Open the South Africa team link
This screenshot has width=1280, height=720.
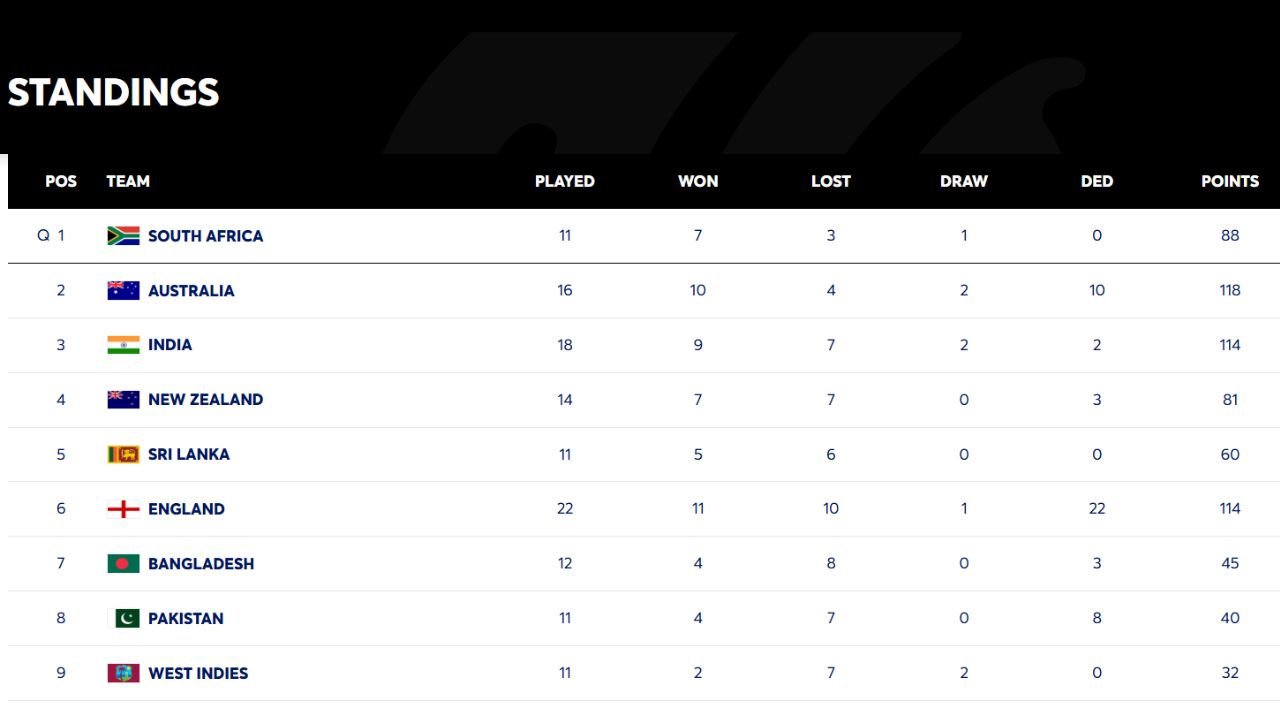coord(206,236)
